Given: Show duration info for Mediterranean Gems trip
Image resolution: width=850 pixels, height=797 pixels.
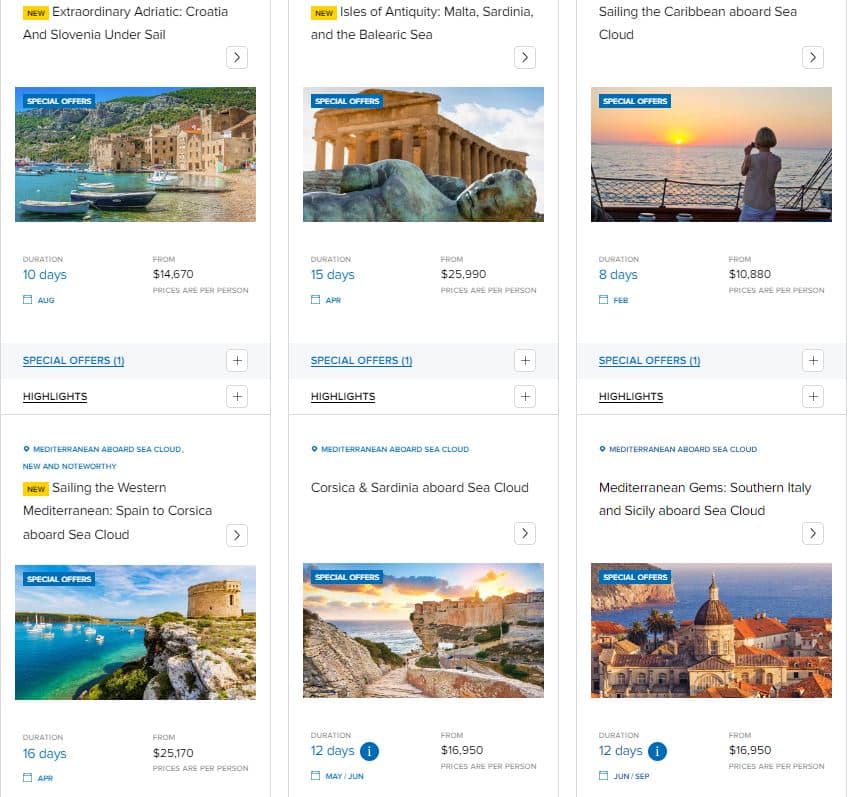Looking at the screenshot, I should pos(657,751).
